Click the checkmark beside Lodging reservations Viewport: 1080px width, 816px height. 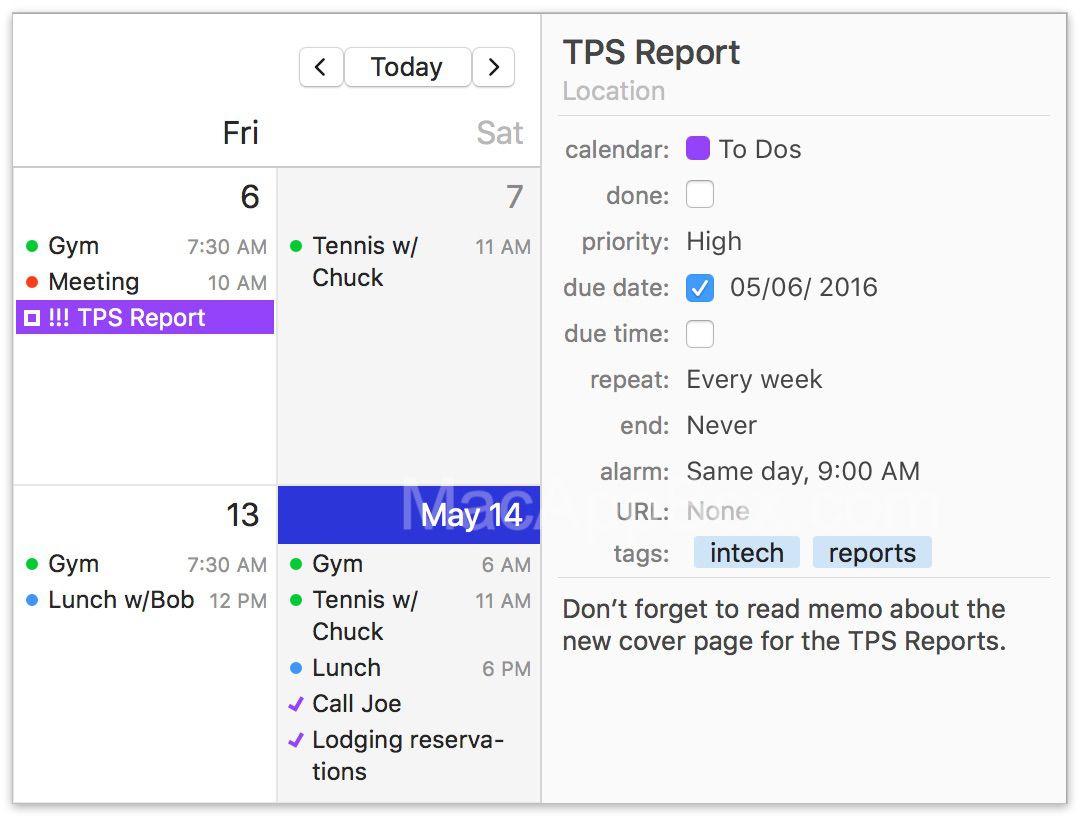click(296, 740)
